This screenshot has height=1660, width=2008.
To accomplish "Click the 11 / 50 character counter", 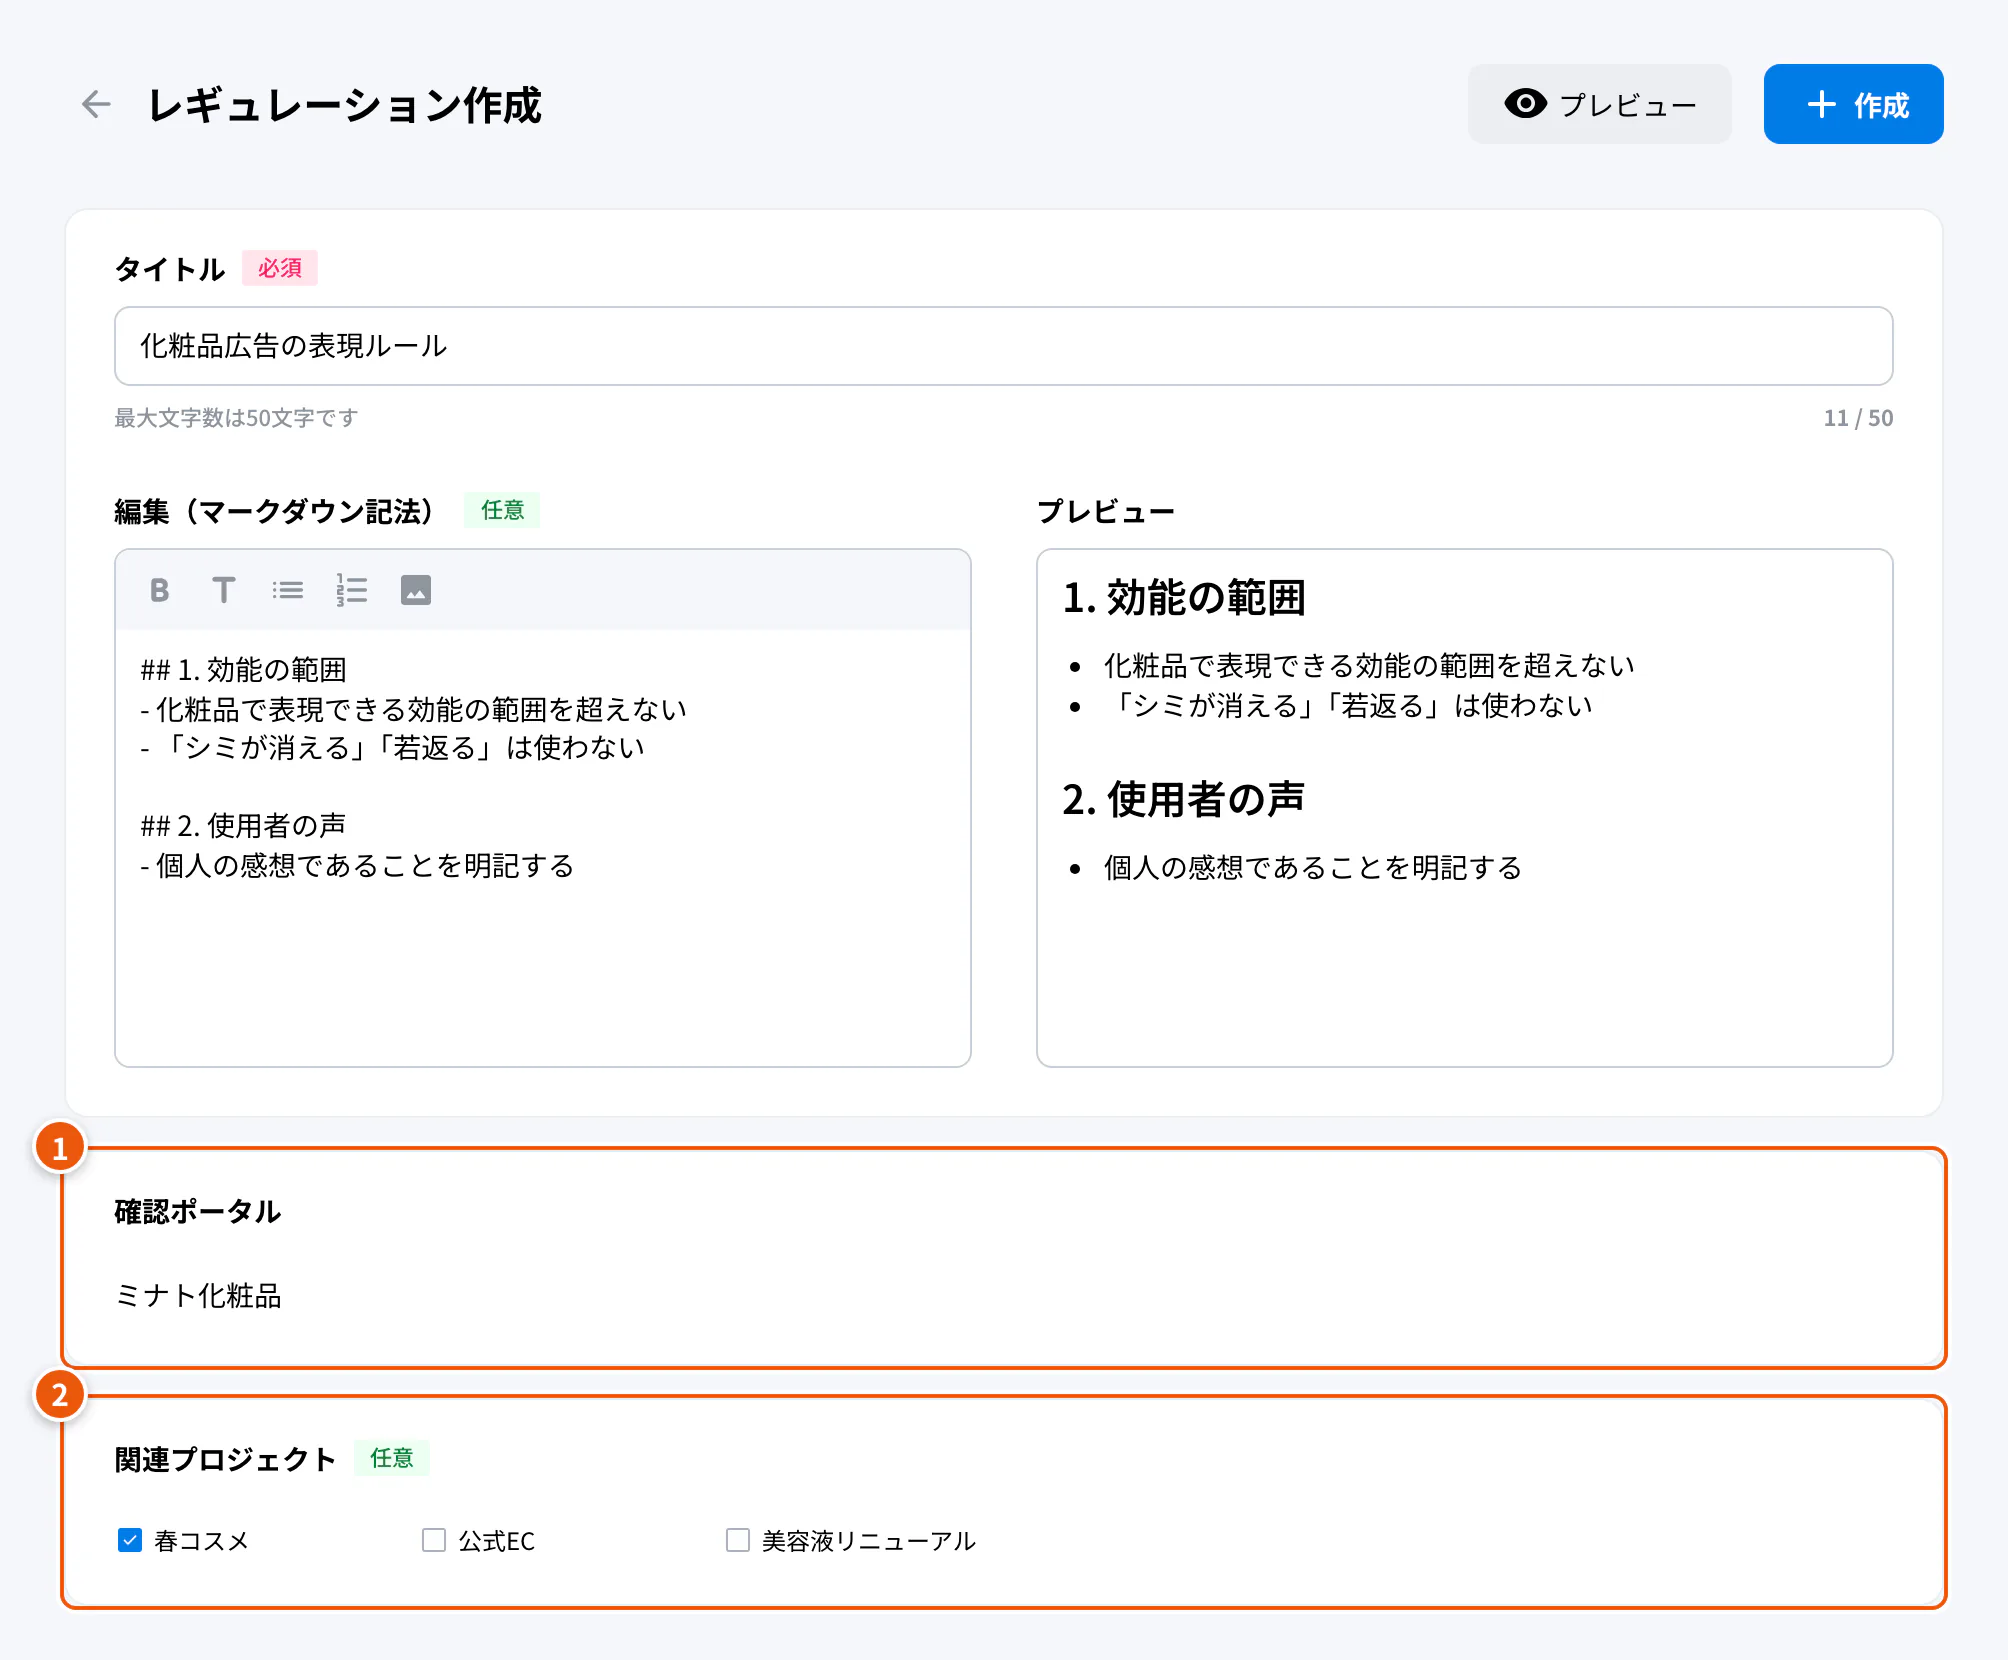I will coord(1858,418).
